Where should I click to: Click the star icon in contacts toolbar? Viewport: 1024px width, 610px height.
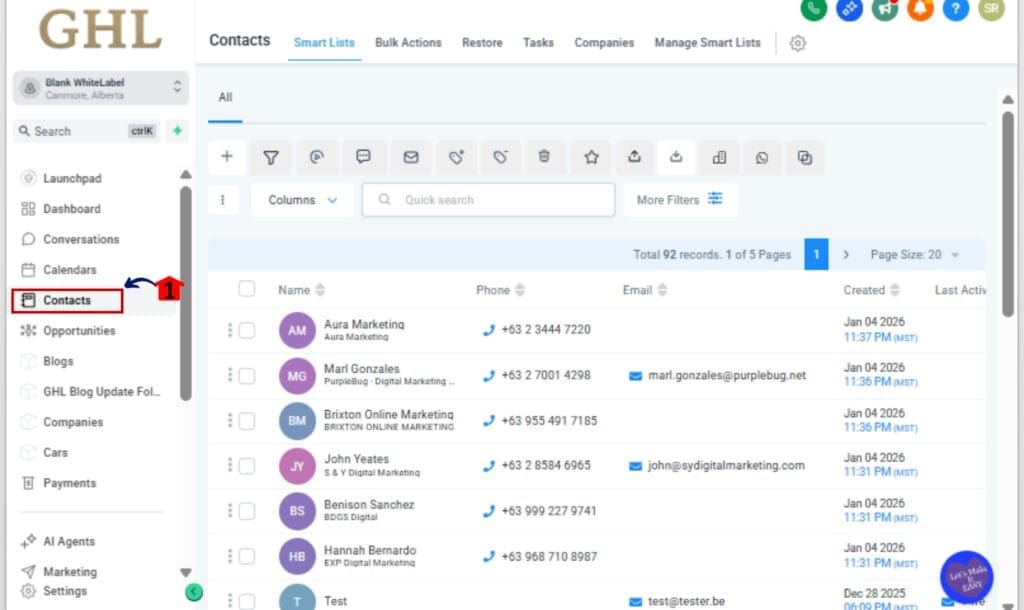[591, 157]
